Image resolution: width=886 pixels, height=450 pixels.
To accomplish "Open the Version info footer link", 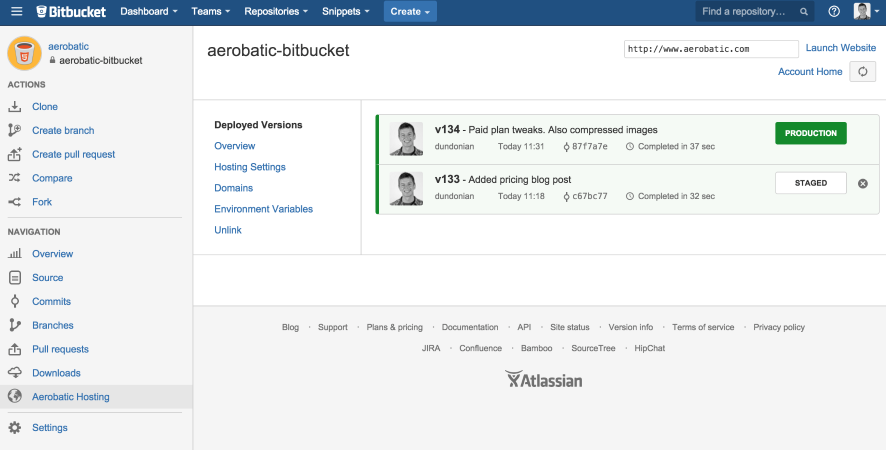I will click(x=631, y=327).
